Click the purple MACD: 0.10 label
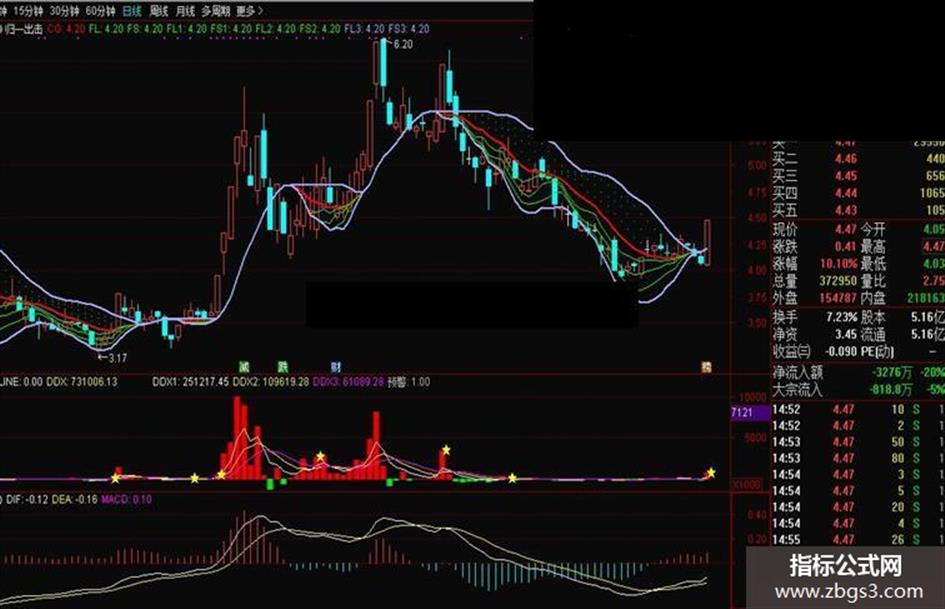 pyautogui.click(x=127, y=499)
